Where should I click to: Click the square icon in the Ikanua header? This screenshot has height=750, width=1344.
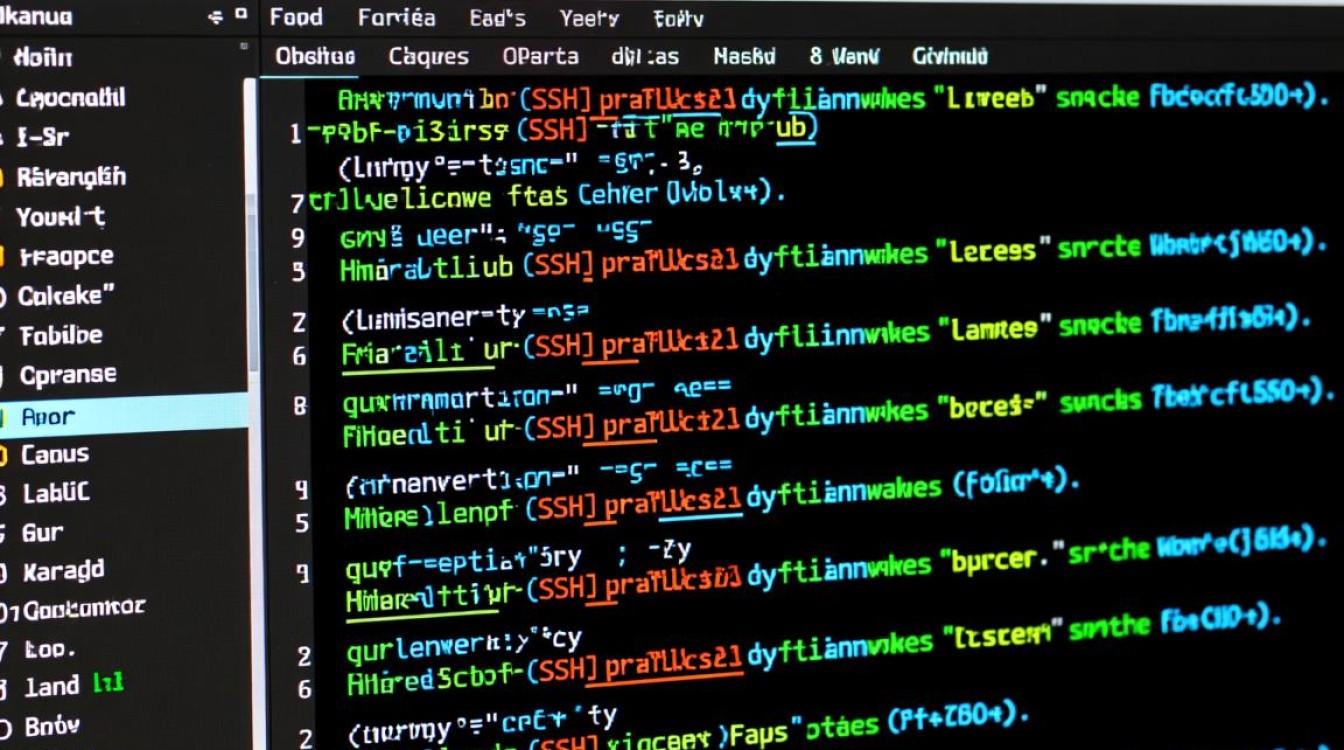(240, 15)
